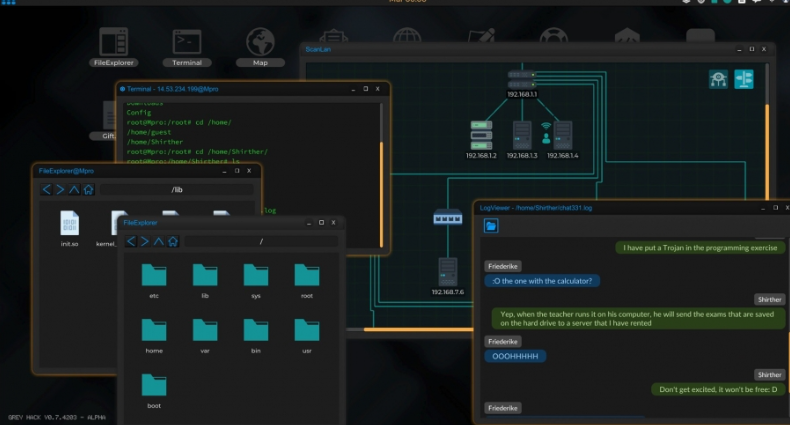
Task: Click message 'I have put a Trojan in the programming exercise'
Action: [x=700, y=248]
